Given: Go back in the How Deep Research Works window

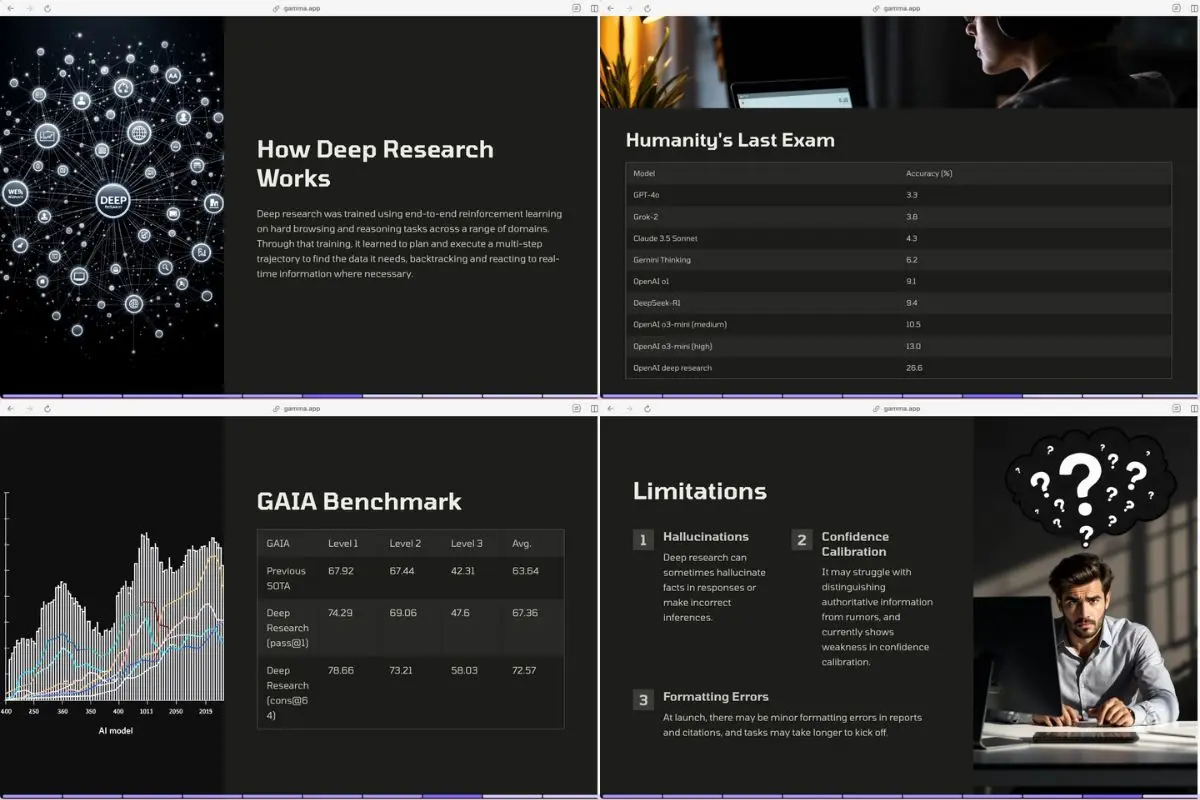Looking at the screenshot, I should click(9, 8).
